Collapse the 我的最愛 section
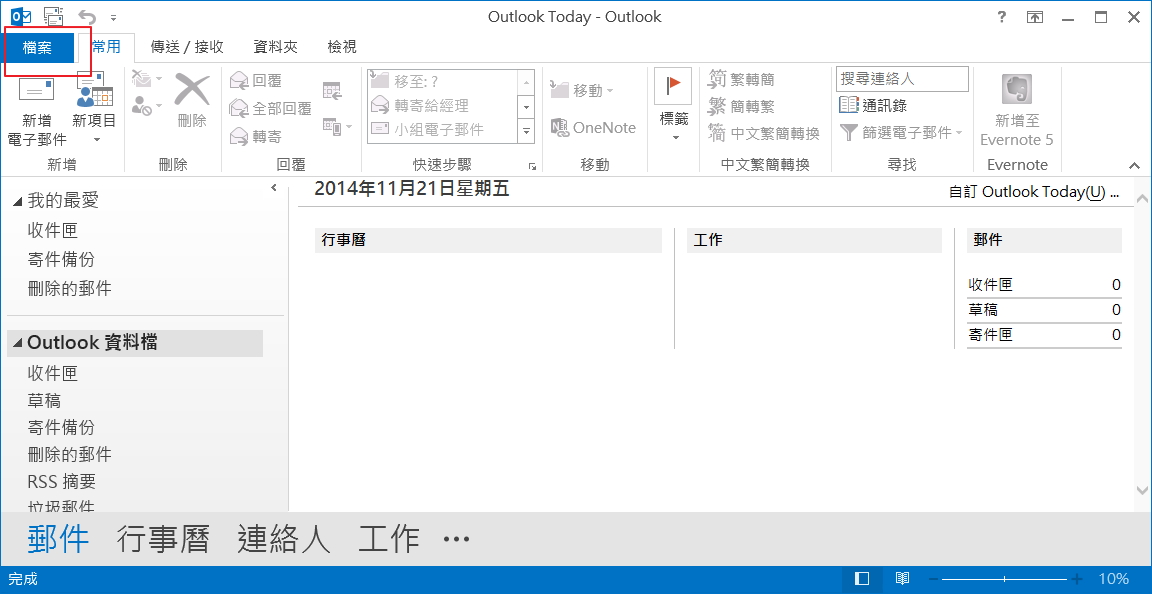This screenshot has width=1152, height=594. (18, 201)
